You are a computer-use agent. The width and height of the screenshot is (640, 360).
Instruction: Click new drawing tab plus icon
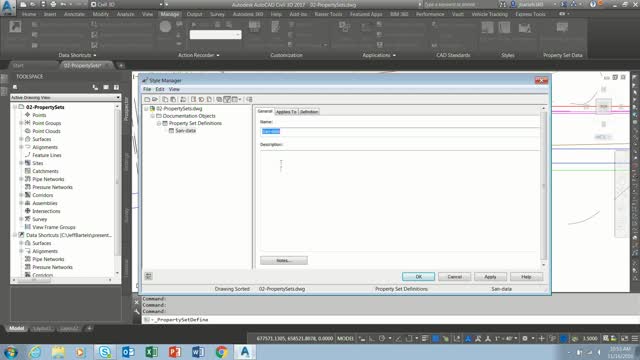coord(121,65)
